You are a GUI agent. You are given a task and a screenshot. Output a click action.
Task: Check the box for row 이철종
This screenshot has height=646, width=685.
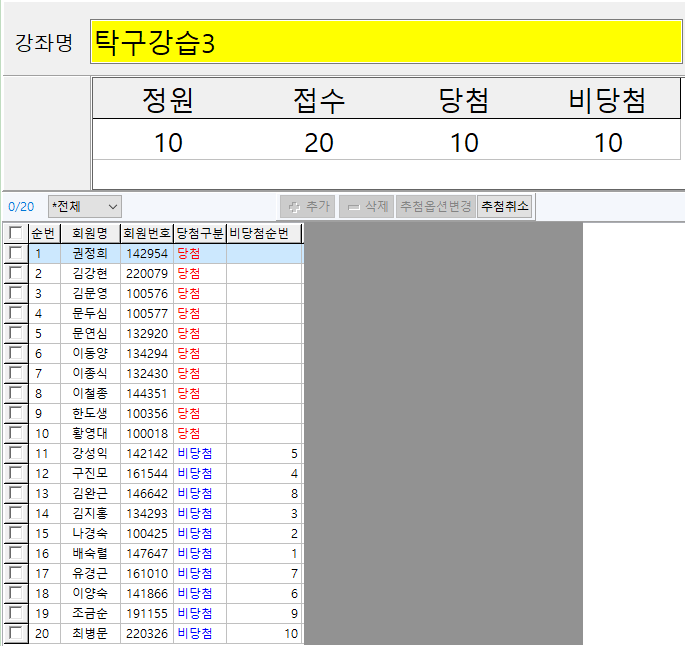click(x=16, y=393)
